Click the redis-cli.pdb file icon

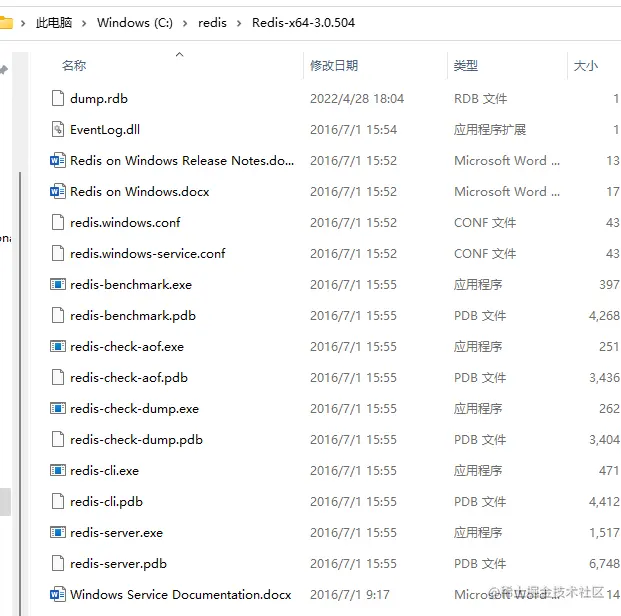[58, 501]
